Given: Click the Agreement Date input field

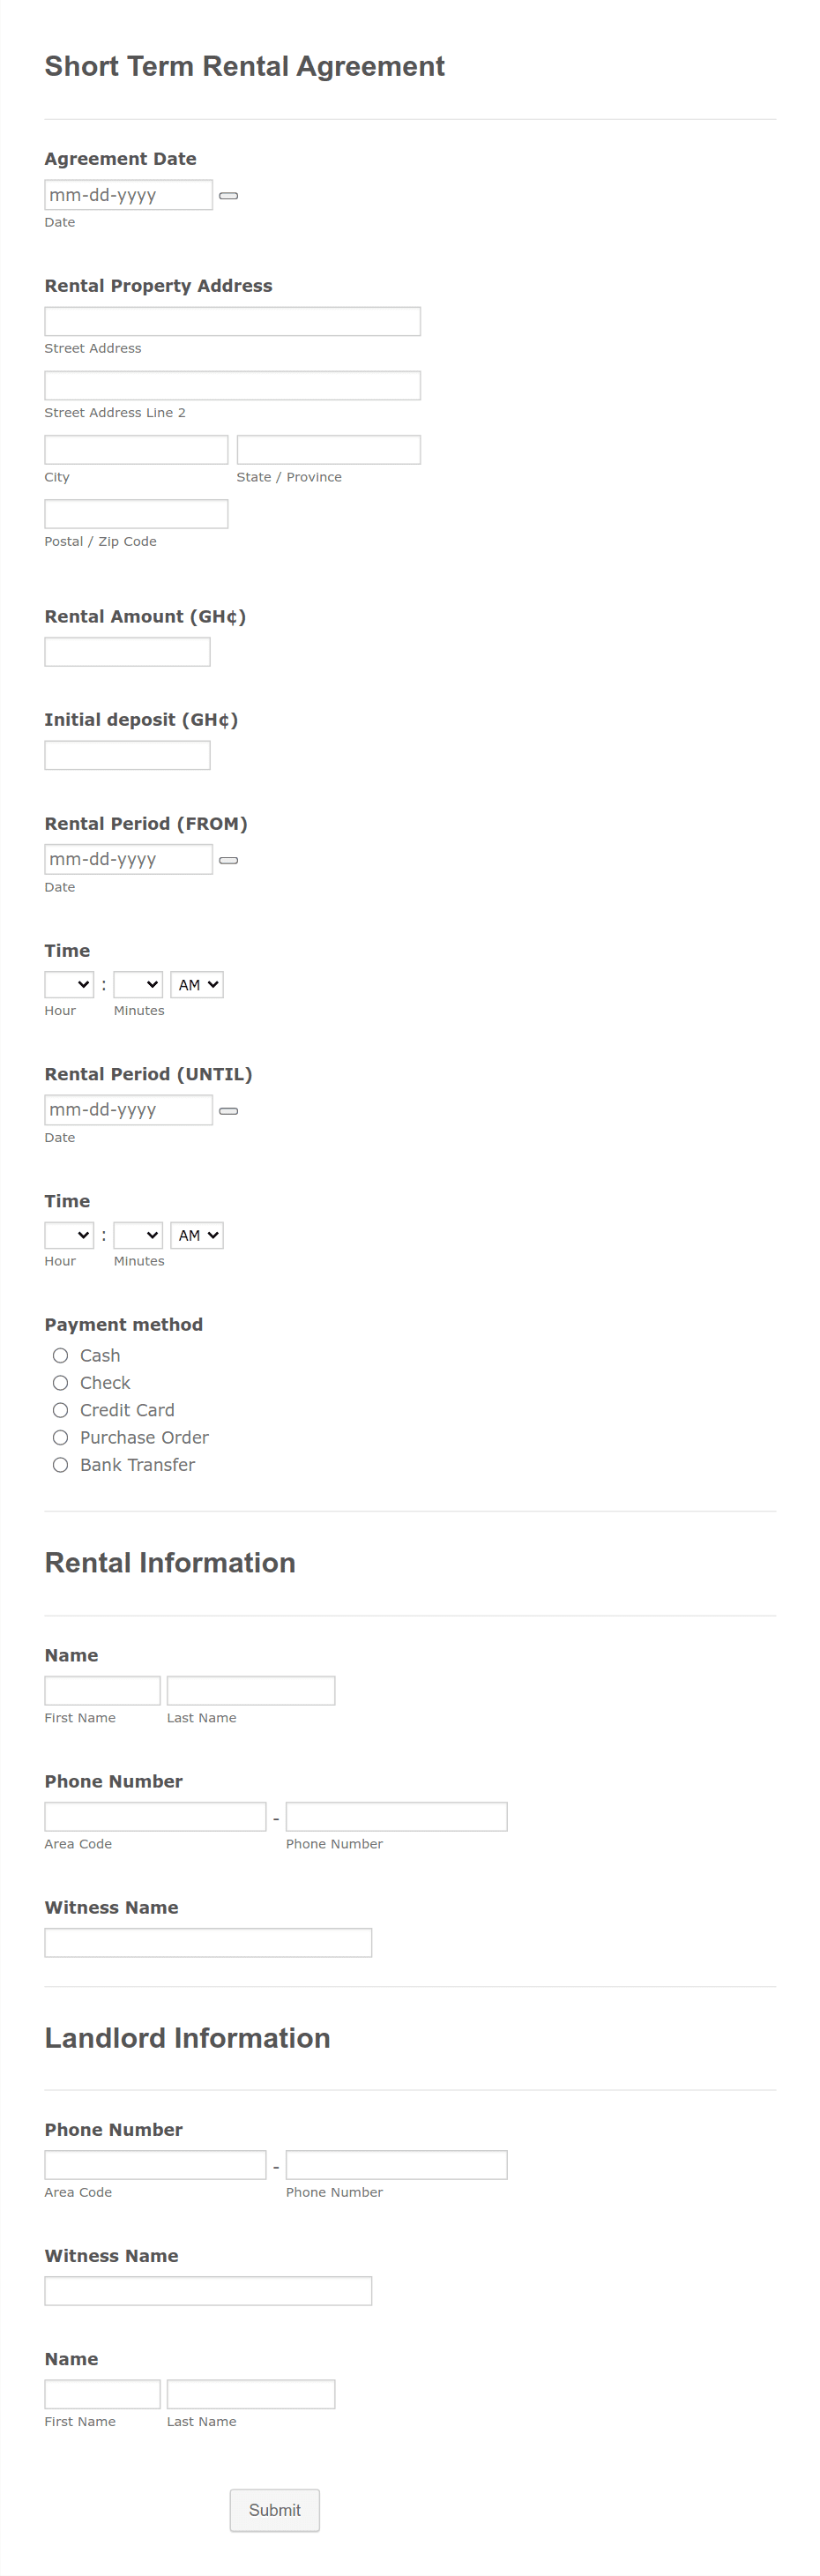Looking at the screenshot, I should coord(128,194).
